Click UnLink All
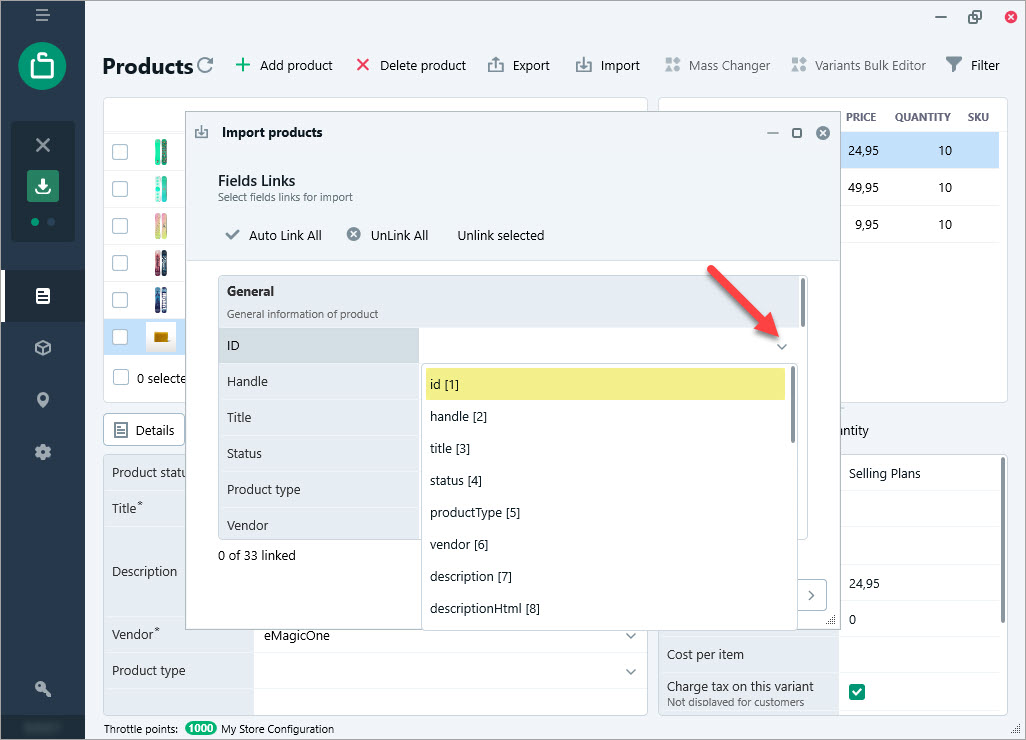 point(387,235)
